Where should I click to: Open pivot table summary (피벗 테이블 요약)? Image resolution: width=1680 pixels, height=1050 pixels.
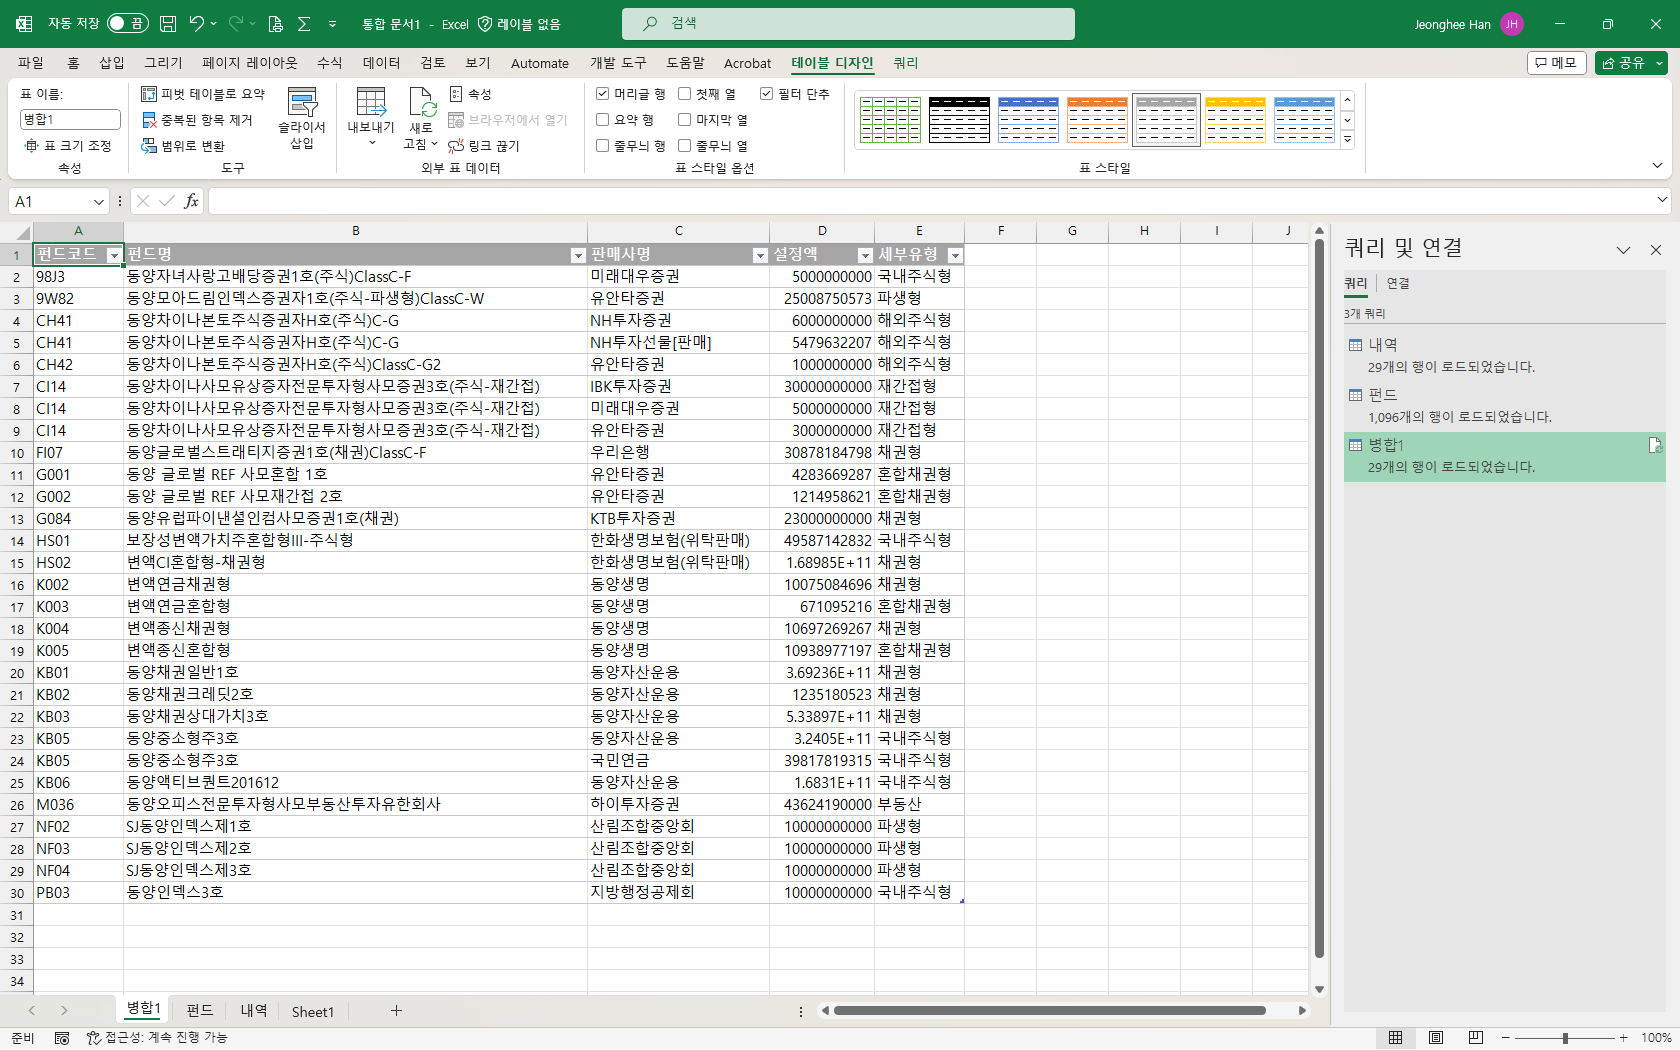click(203, 94)
